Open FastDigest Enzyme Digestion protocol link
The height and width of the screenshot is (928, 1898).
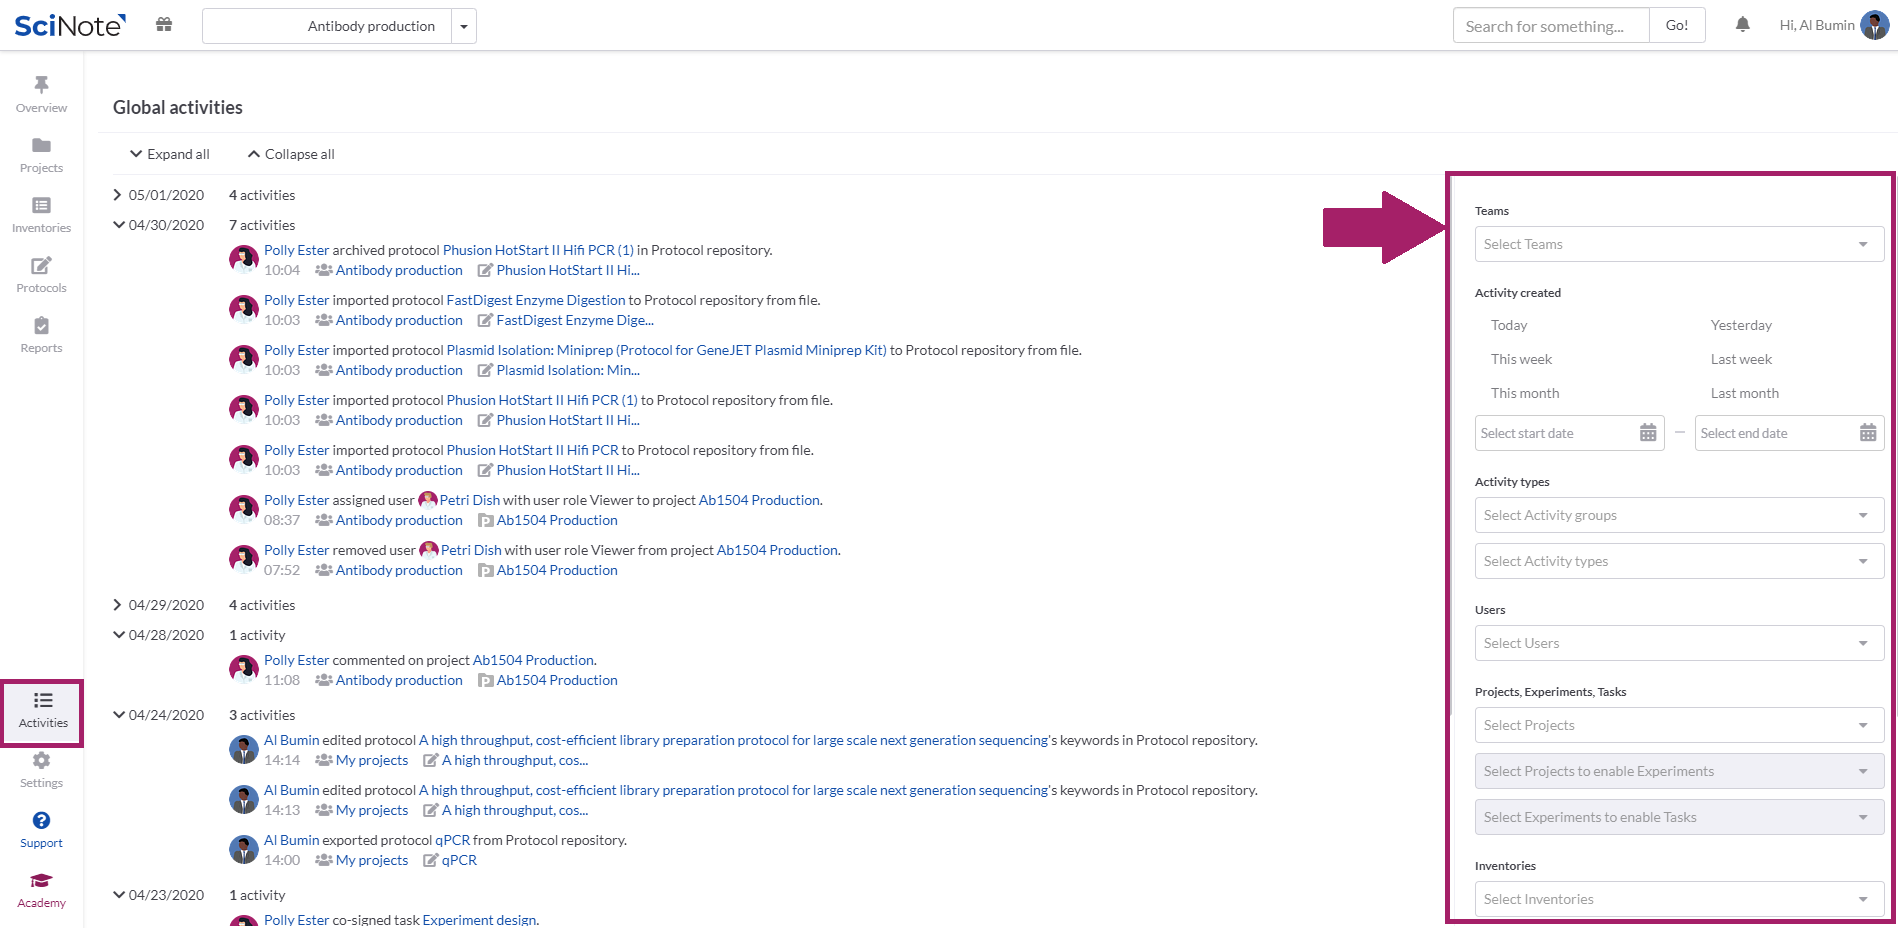536,300
